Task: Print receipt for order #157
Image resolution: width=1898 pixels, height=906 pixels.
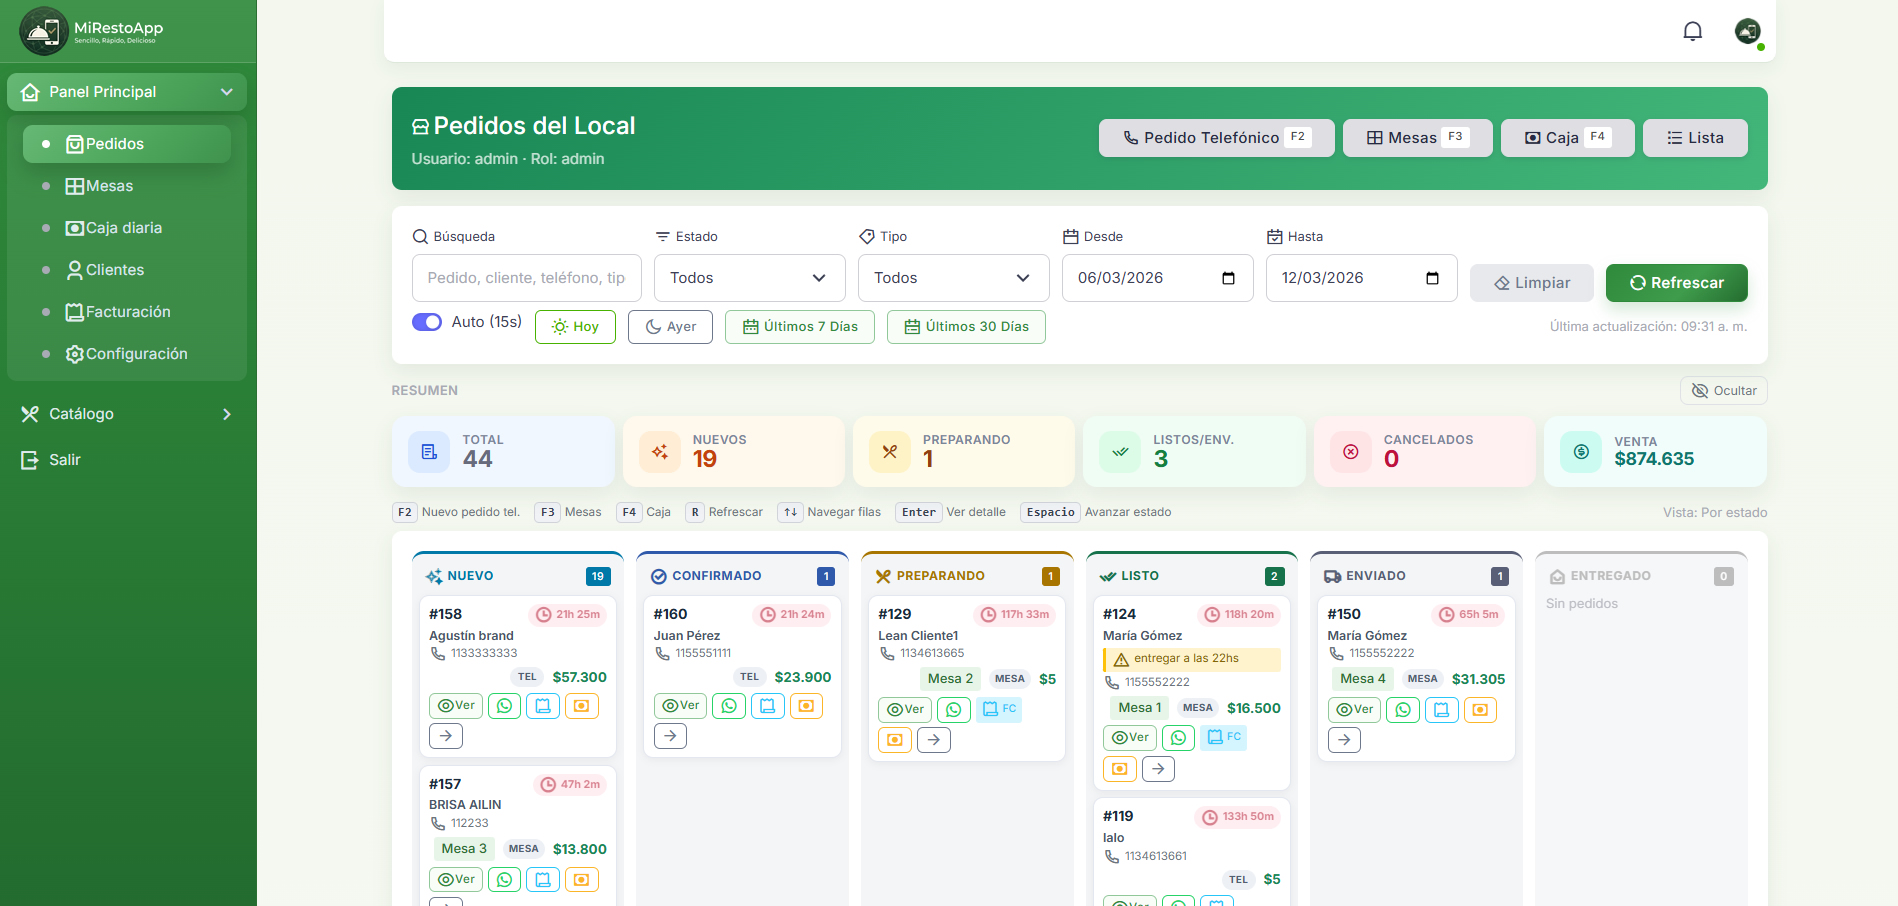Action: 543,880
